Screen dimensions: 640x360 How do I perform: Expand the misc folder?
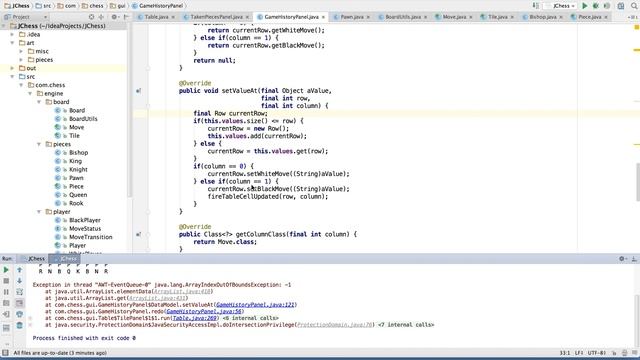point(22,51)
